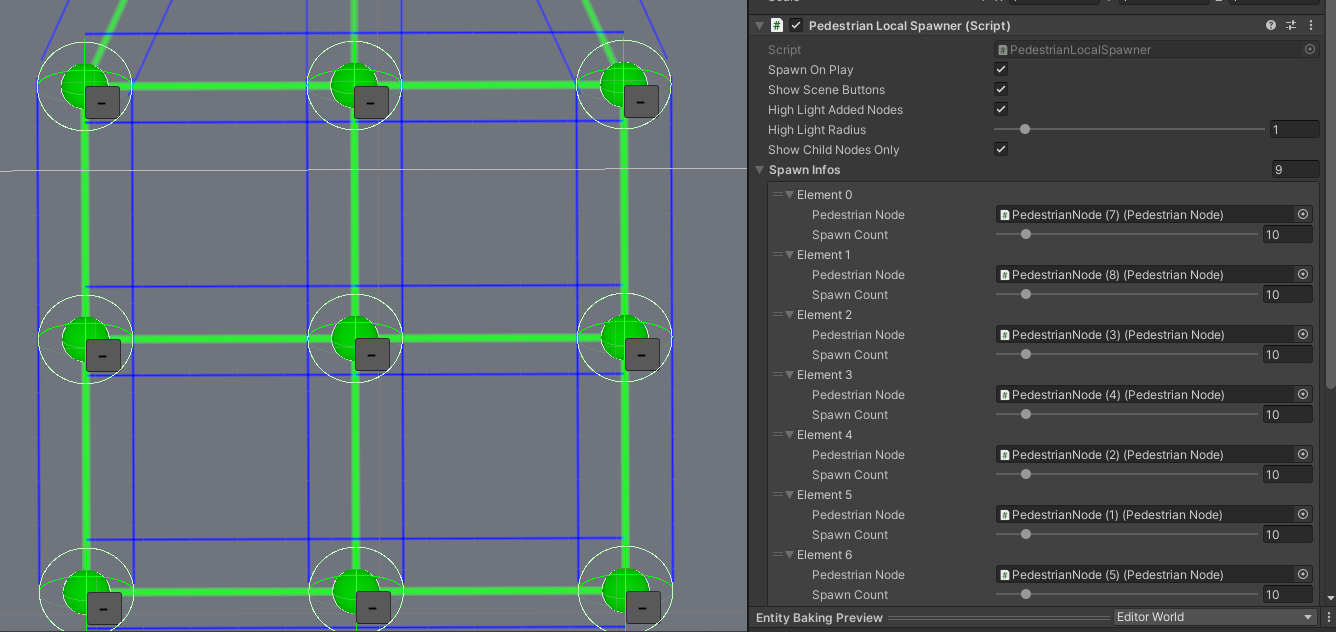Collapse the Element 5 foldout
This screenshot has height=632, width=1336.
[790, 495]
